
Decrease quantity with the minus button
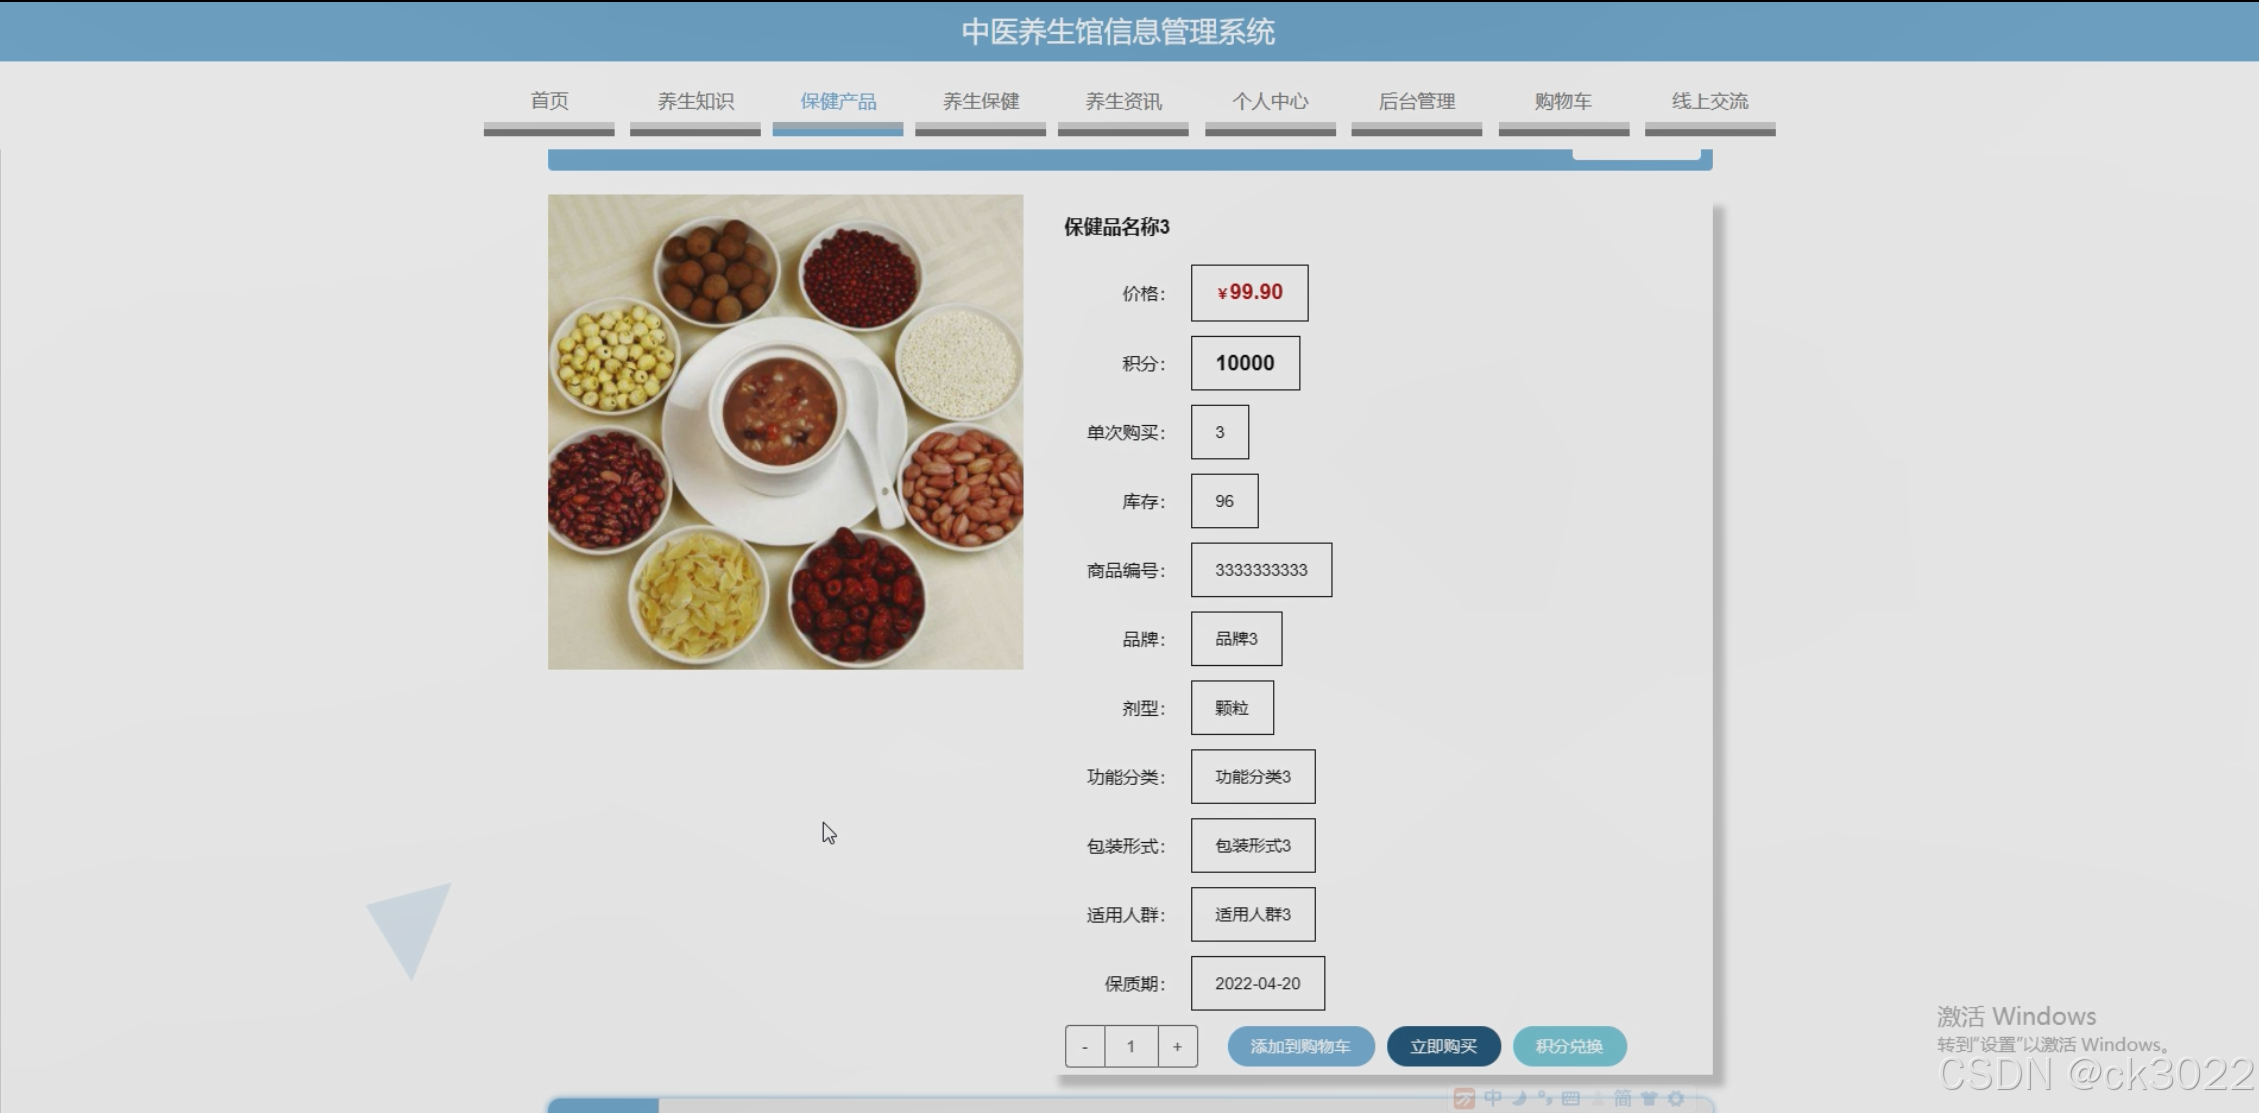click(x=1085, y=1046)
